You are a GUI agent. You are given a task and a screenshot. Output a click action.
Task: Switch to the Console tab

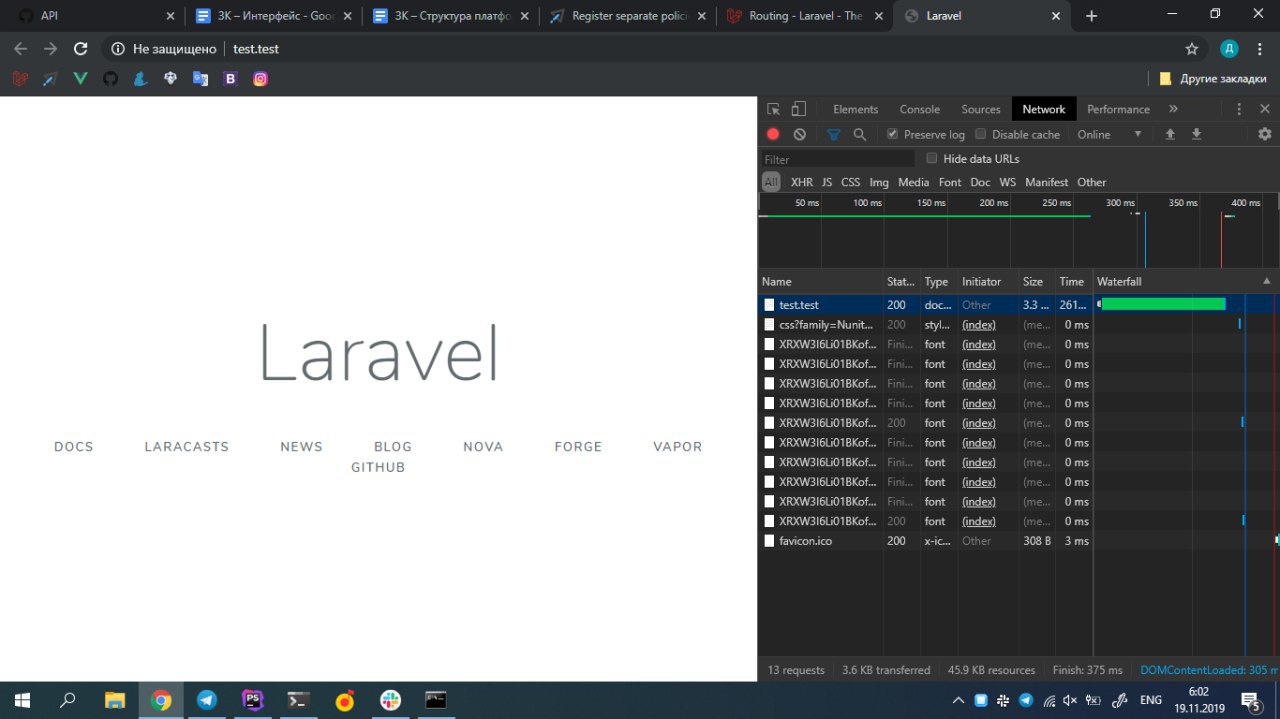919,109
